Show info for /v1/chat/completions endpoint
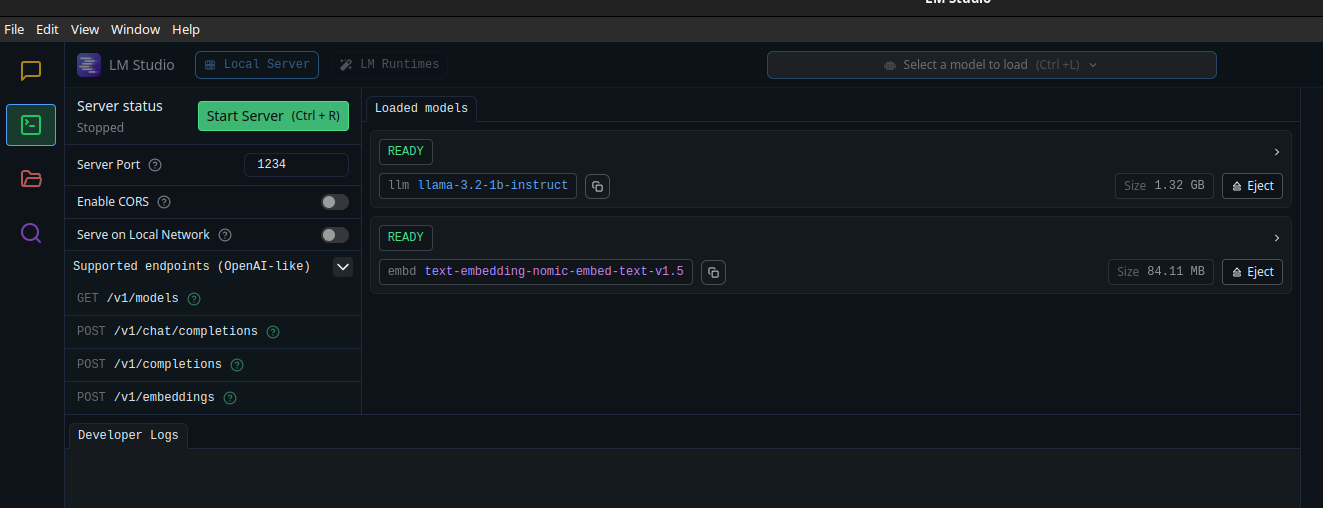Viewport: 1323px width, 508px height. pyautogui.click(x=273, y=331)
